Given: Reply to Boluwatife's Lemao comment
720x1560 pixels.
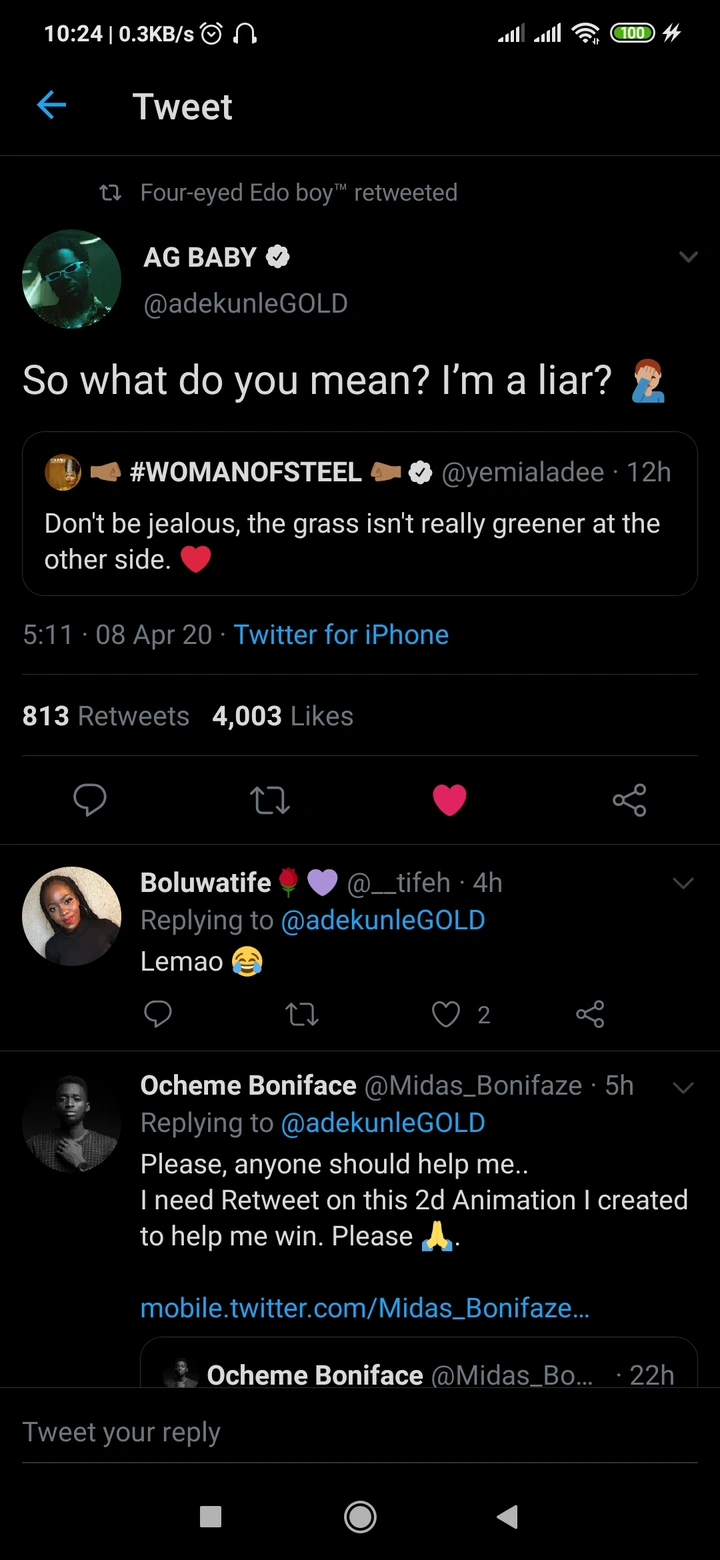Looking at the screenshot, I should click(x=158, y=1015).
